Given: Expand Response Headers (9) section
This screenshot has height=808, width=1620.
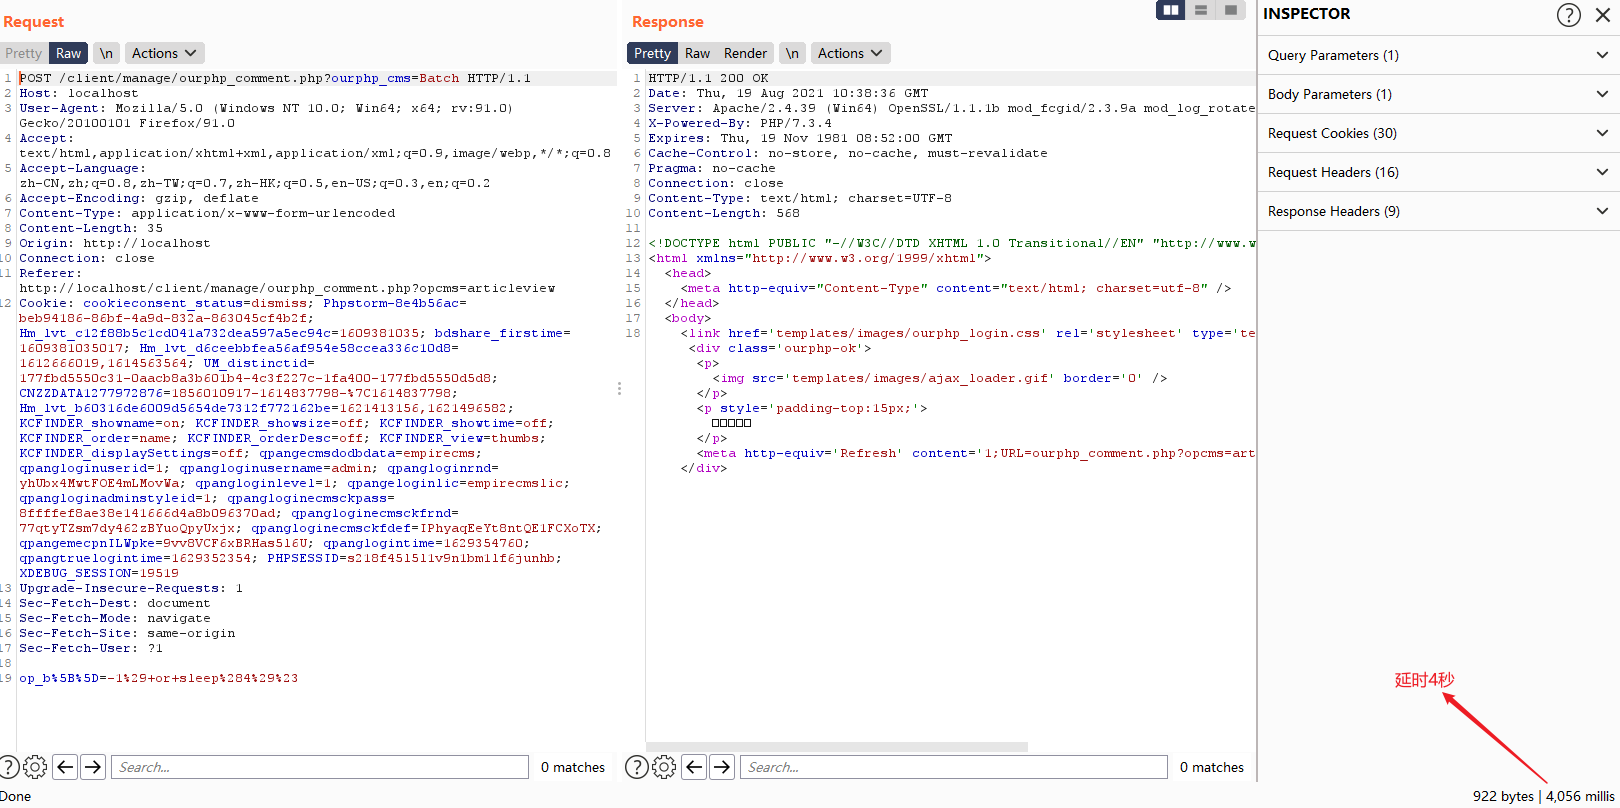Looking at the screenshot, I should click(1438, 211).
